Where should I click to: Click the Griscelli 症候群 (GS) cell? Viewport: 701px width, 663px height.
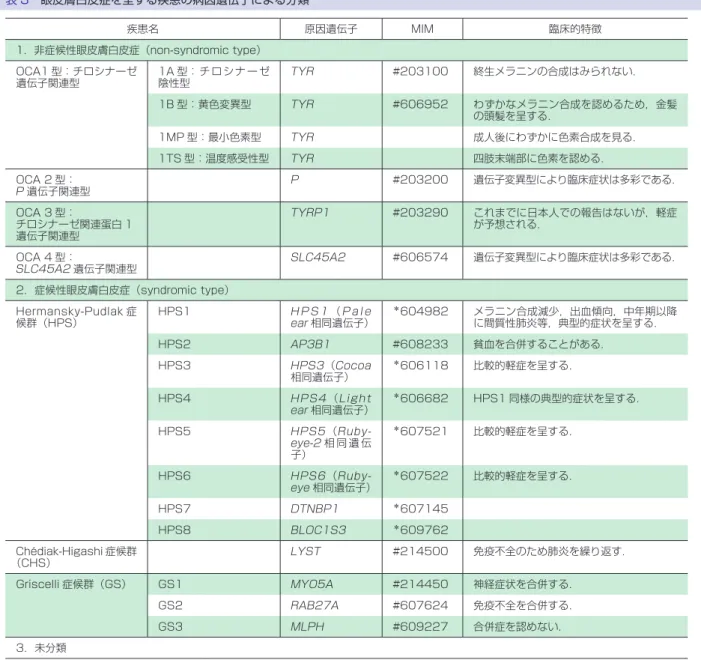76,605
